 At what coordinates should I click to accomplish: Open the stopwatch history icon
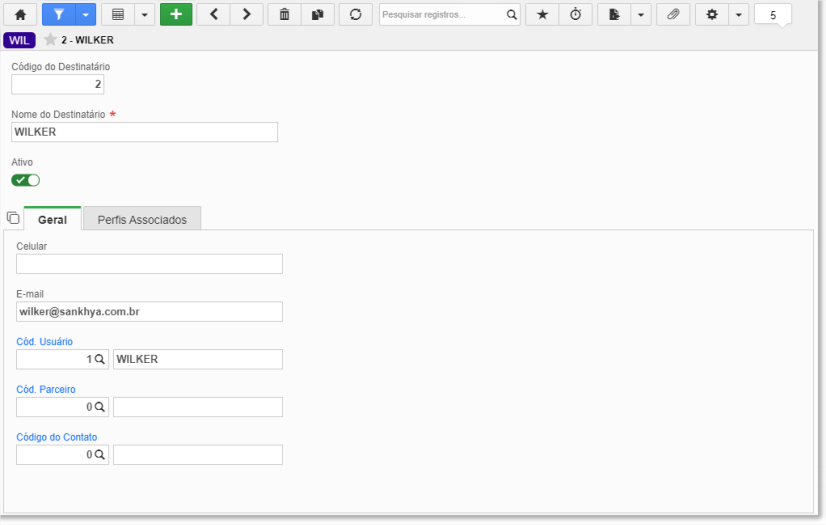tap(576, 15)
